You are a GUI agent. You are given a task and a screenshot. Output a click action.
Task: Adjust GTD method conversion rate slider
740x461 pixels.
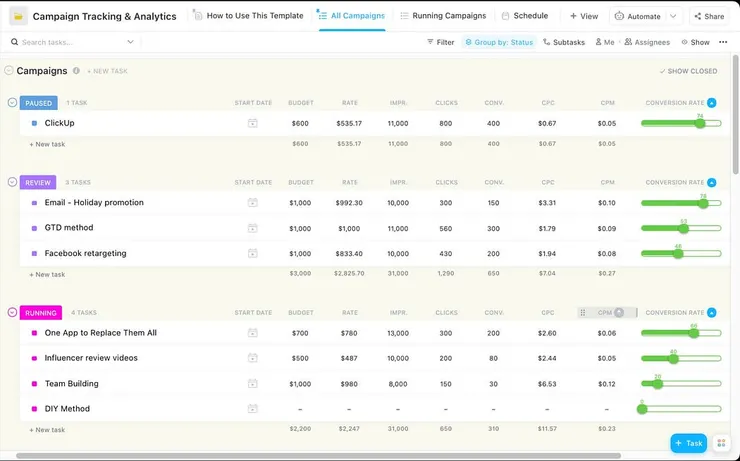pyautogui.click(x=681, y=228)
